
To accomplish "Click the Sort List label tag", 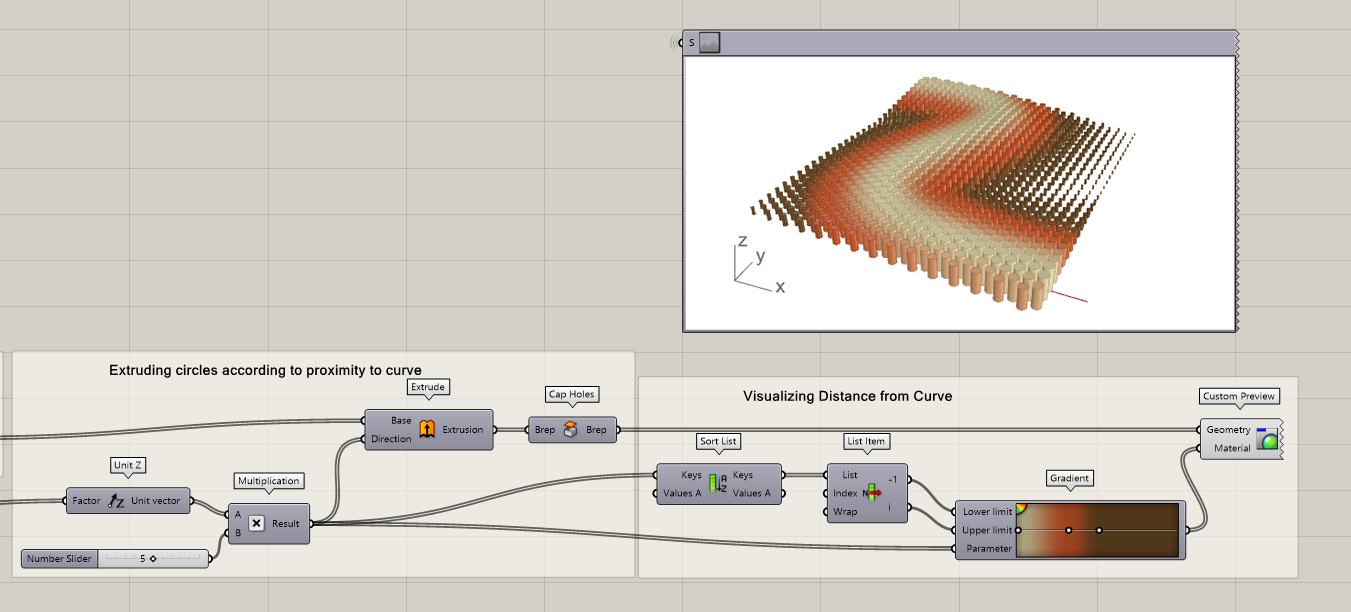I will [x=718, y=440].
